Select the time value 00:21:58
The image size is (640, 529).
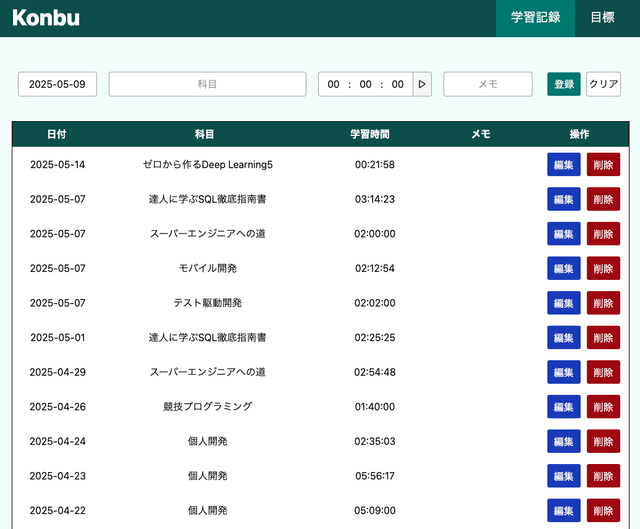point(375,164)
